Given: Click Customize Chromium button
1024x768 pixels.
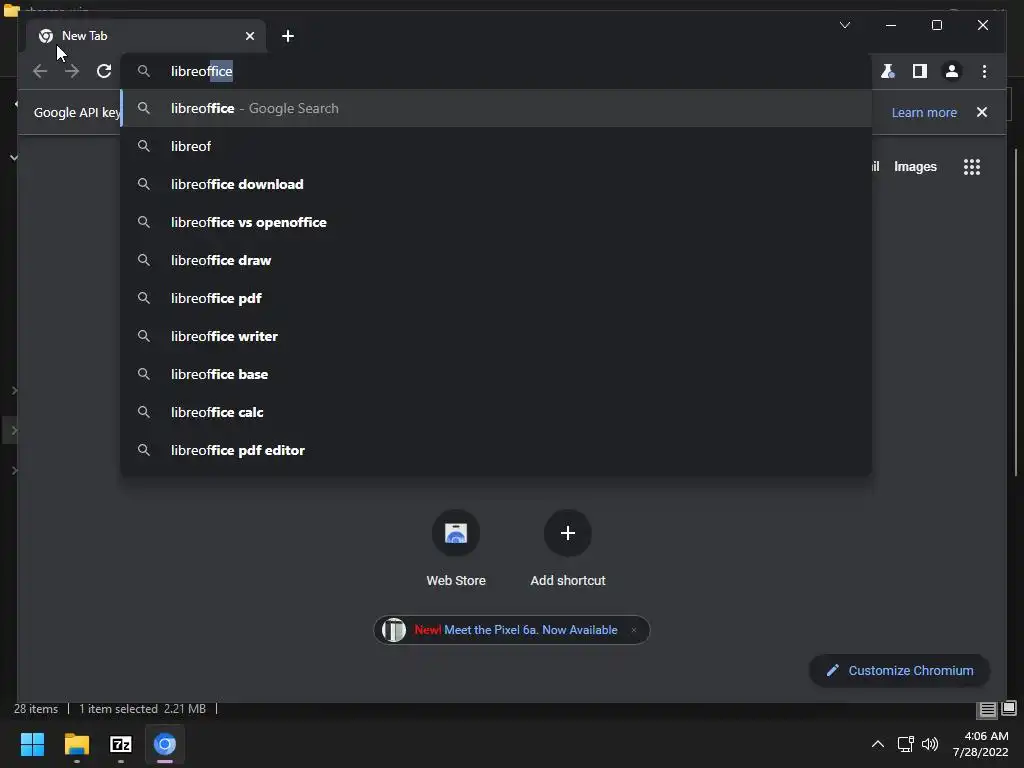Looking at the screenshot, I should pyautogui.click(x=899, y=671).
